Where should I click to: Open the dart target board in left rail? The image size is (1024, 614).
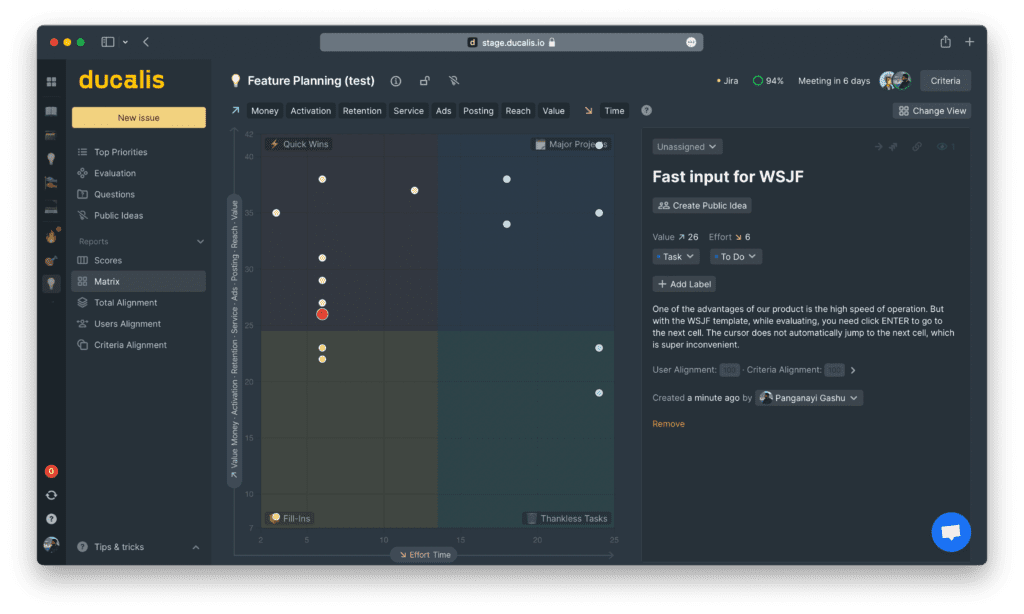coord(52,260)
